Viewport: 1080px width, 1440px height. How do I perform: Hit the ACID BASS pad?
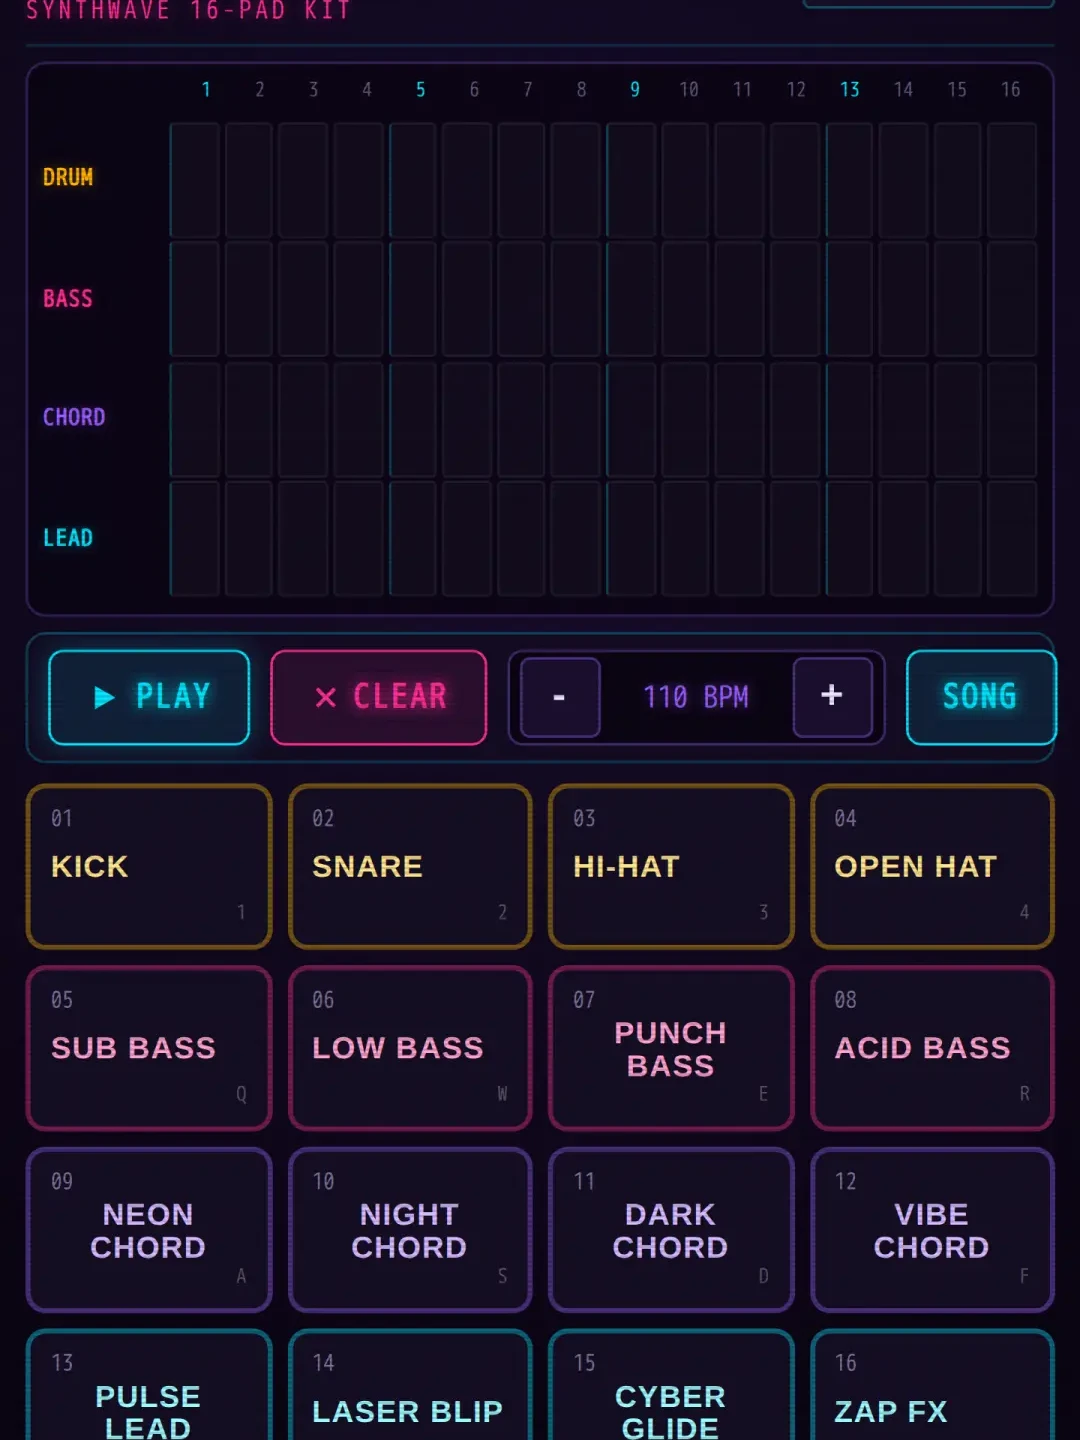coord(932,1048)
